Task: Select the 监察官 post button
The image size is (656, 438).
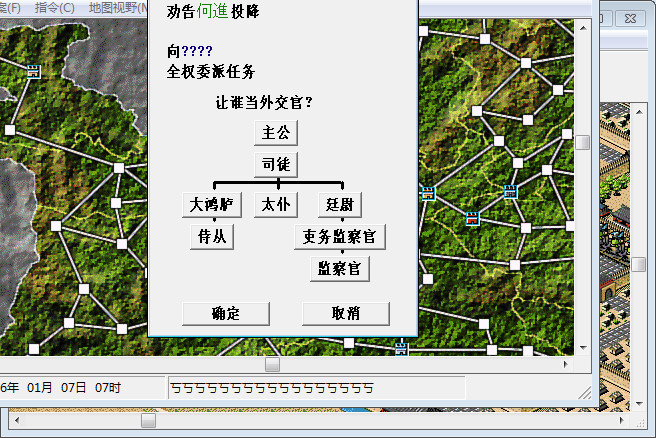Action: click(340, 269)
